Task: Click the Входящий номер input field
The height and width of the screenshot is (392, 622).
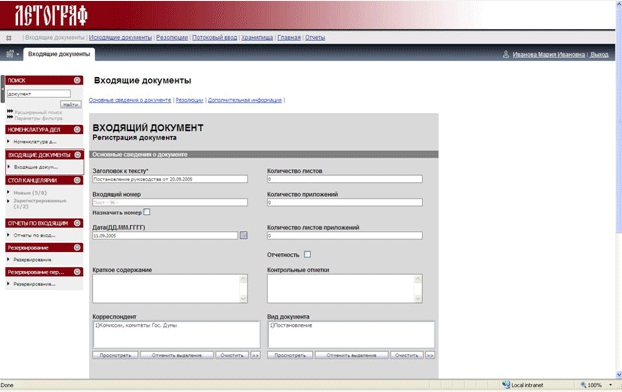Action: pyautogui.click(x=170, y=202)
